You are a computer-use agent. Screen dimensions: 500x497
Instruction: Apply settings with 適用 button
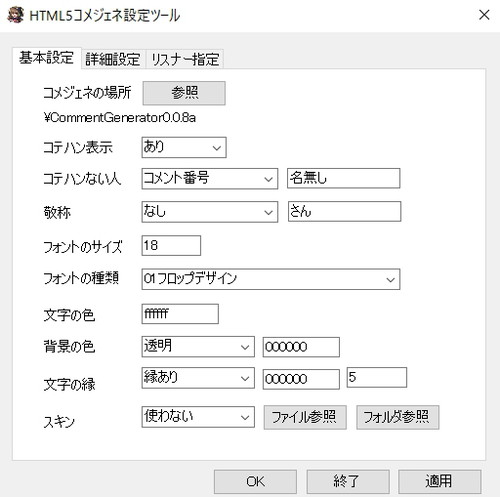pyautogui.click(x=440, y=482)
